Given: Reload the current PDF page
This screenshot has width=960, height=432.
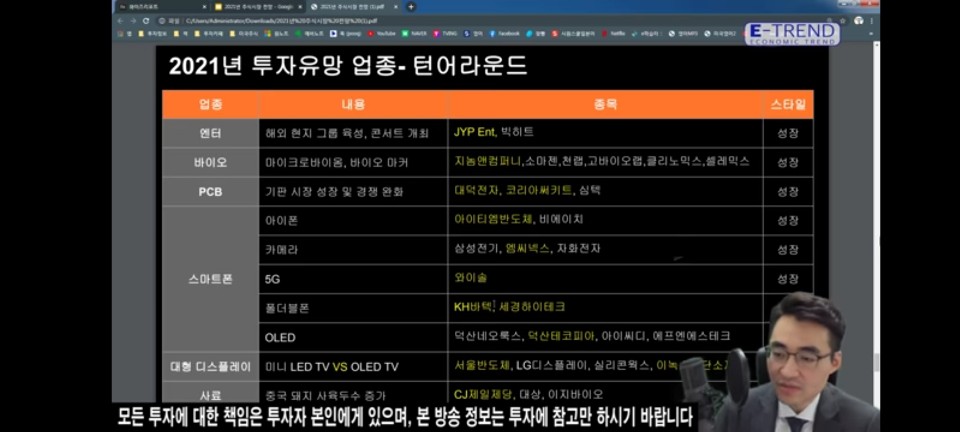Looking at the screenshot, I should (x=146, y=20).
